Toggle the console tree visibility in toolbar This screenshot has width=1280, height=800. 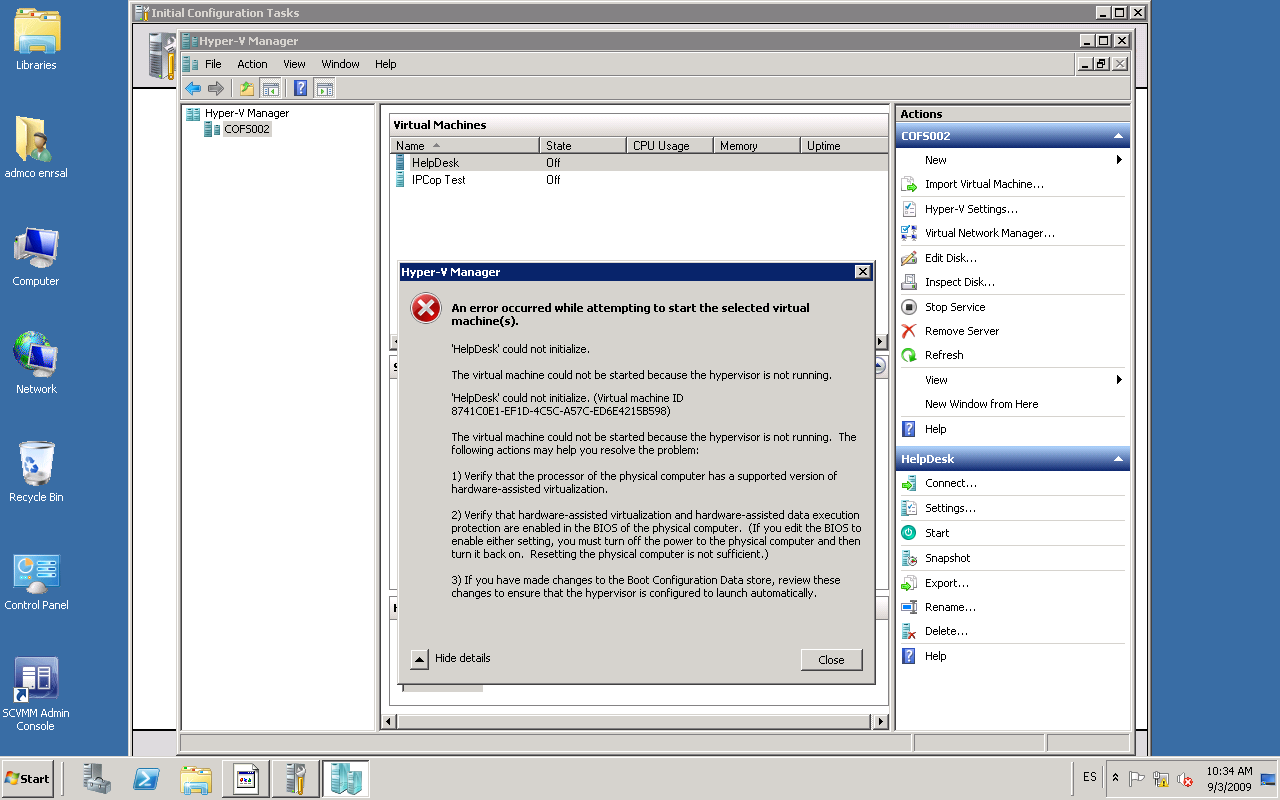pyautogui.click(x=270, y=88)
